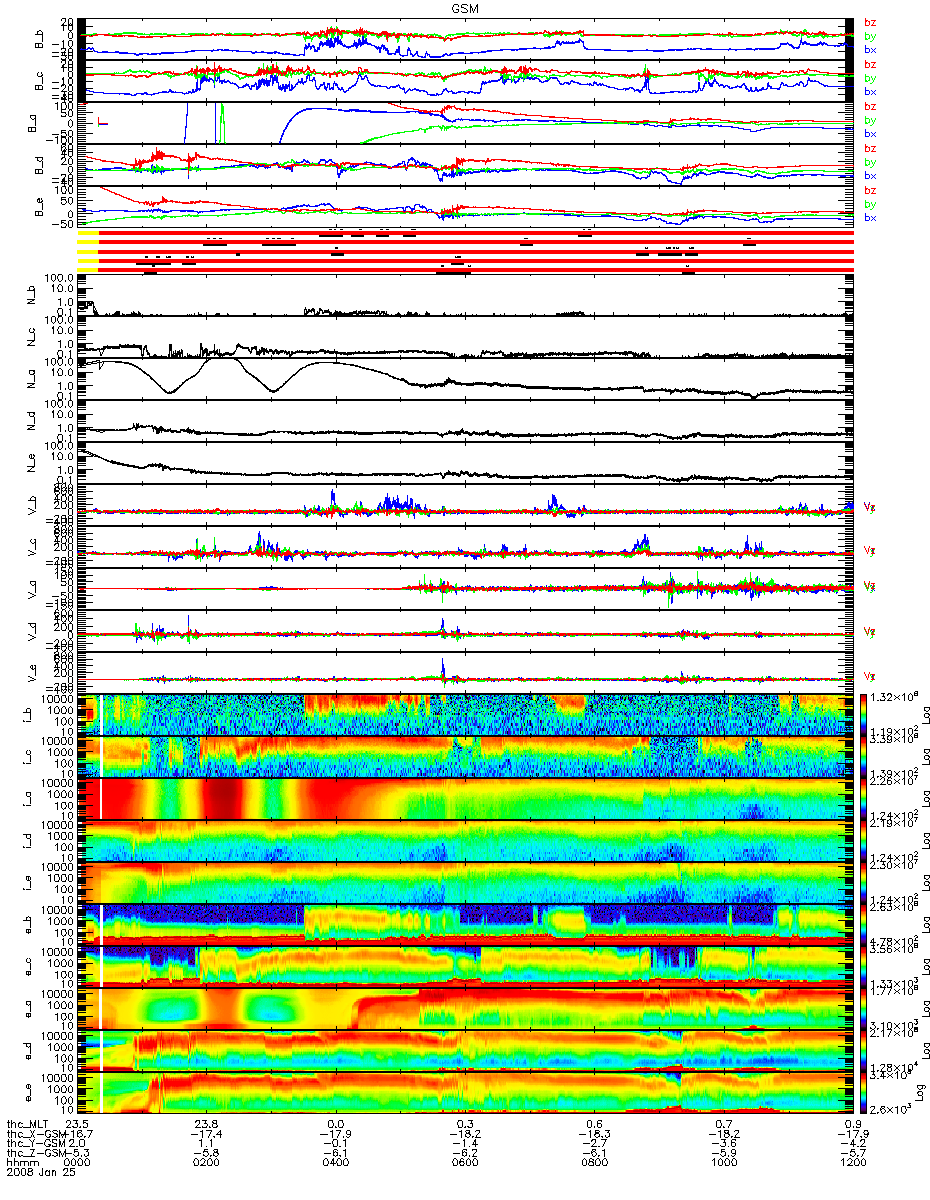Click the blue bx legend of B_a panel
The width and height of the screenshot is (930, 1200).
click(870, 133)
